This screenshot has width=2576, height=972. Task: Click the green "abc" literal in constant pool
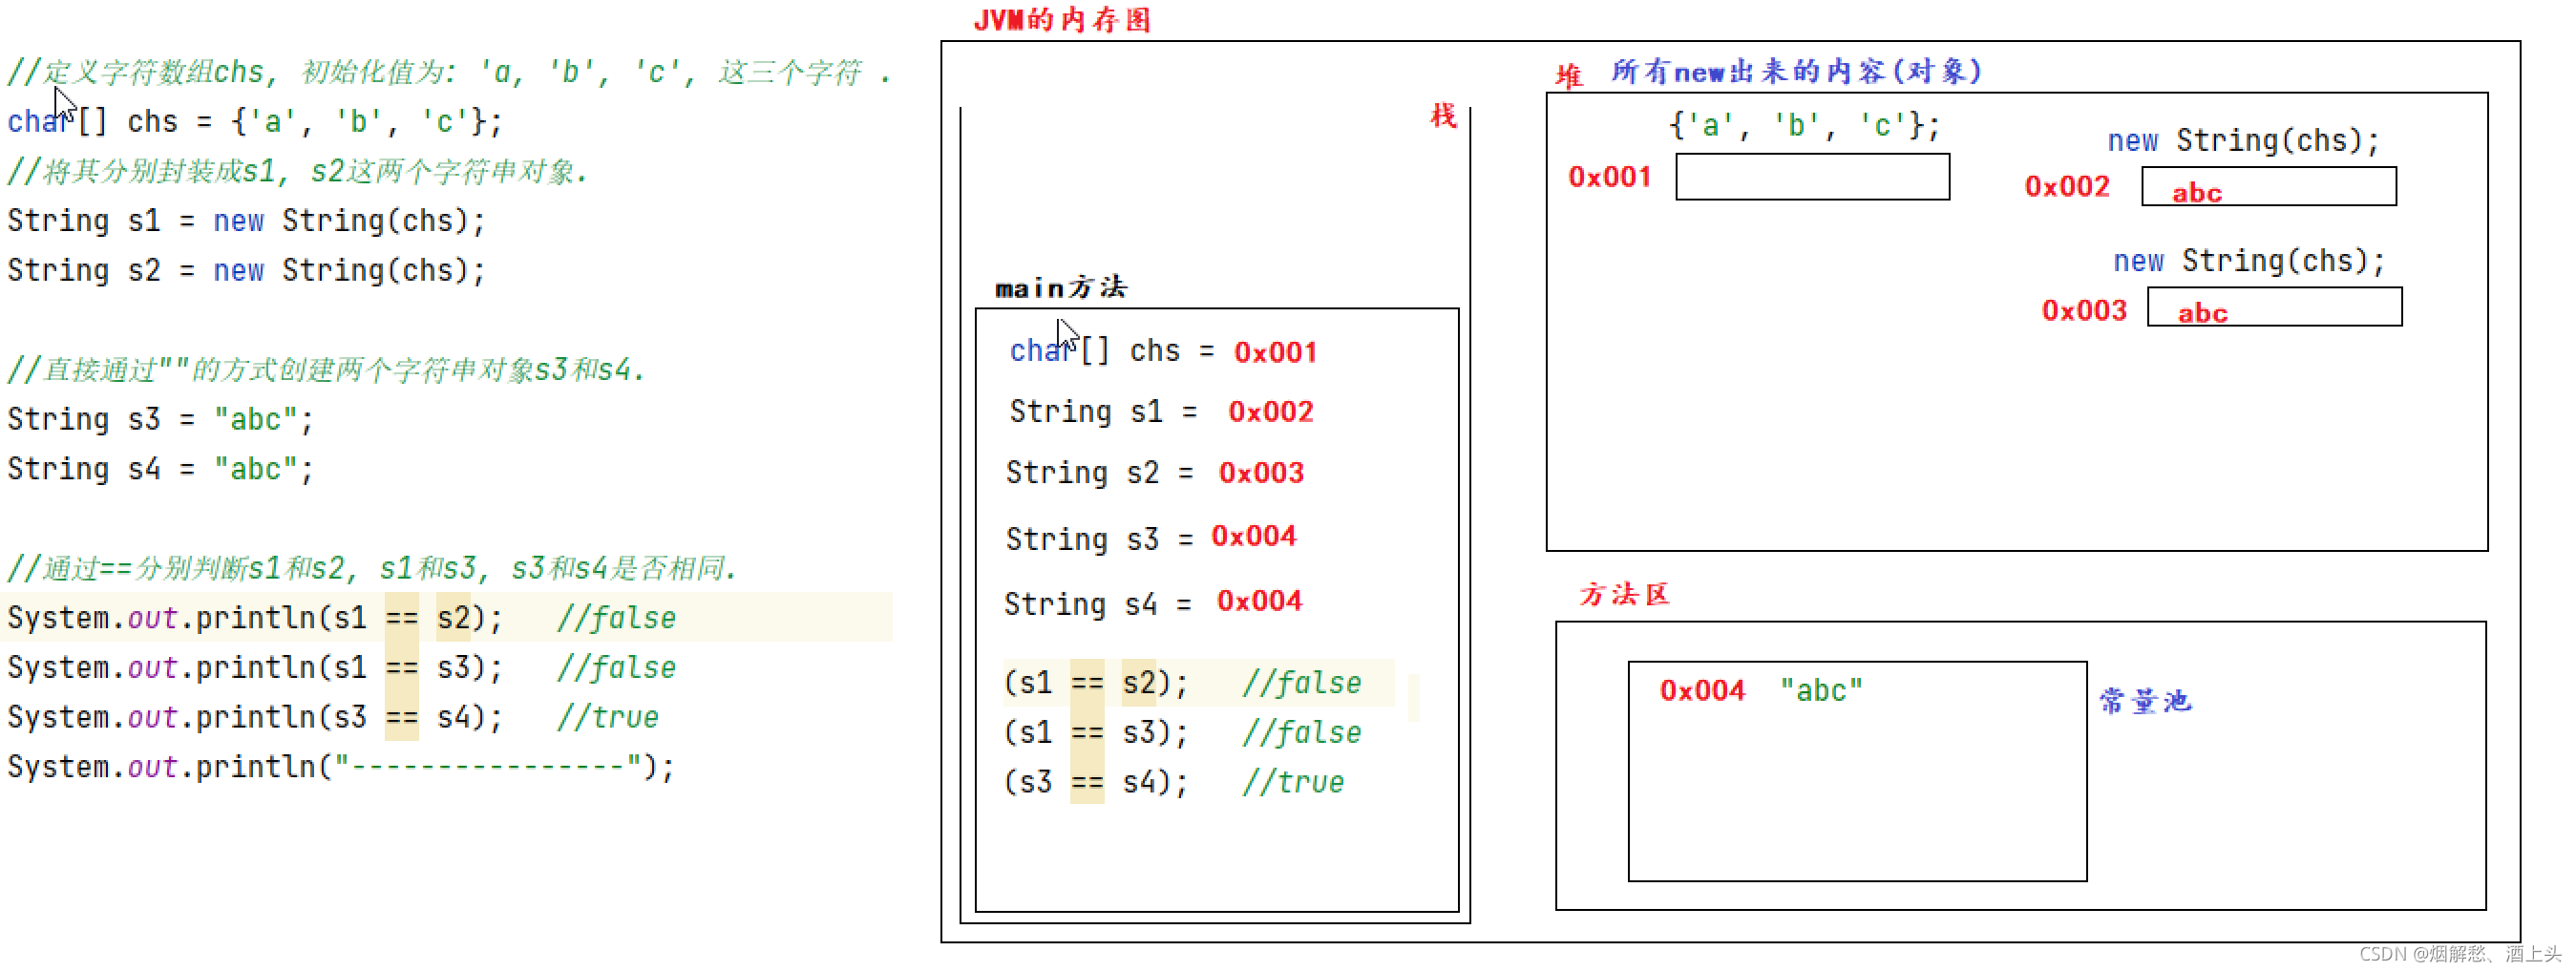[x=1821, y=691]
